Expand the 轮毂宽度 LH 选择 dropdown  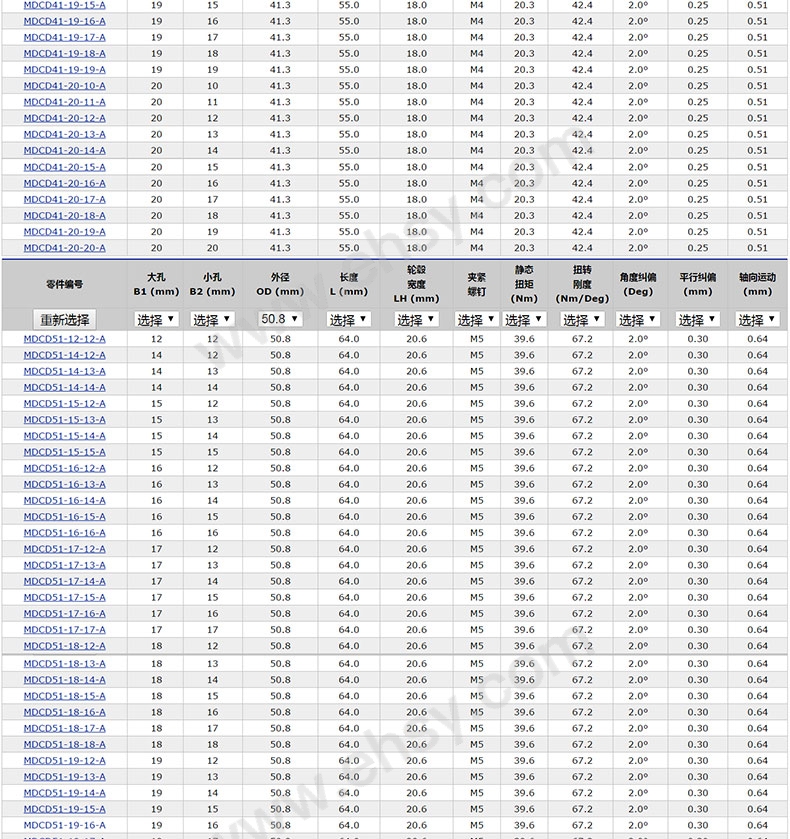[x=416, y=320]
